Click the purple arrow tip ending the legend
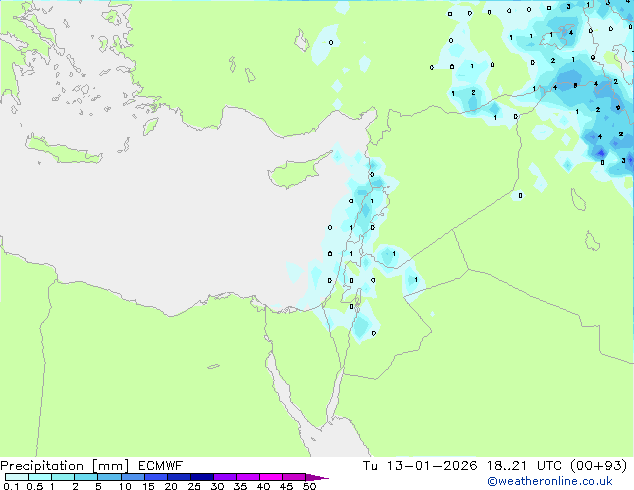The width and height of the screenshot is (634, 490). point(317,477)
